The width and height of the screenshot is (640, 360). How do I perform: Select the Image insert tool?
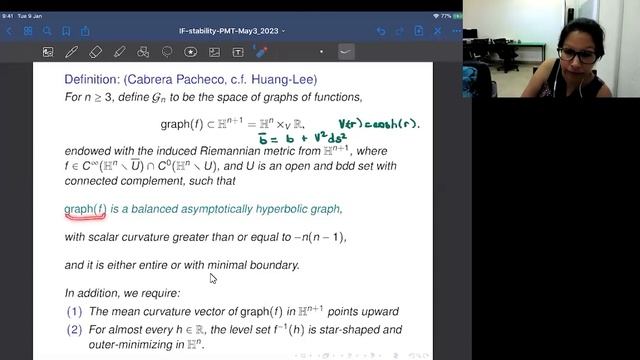coord(214,52)
